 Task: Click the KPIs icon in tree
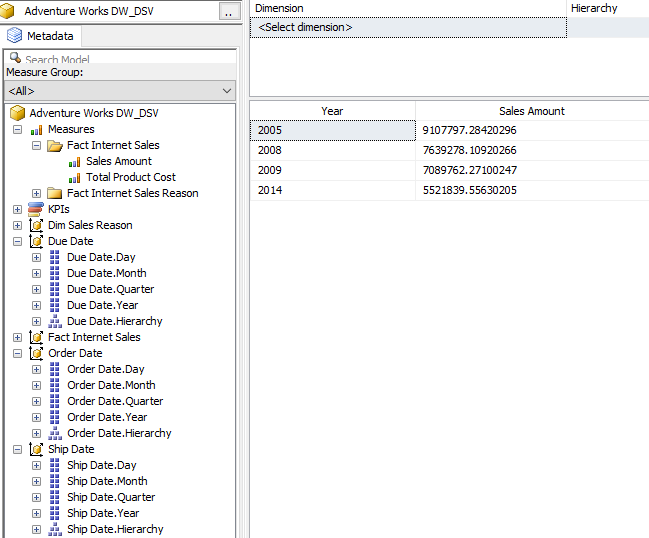pos(36,209)
